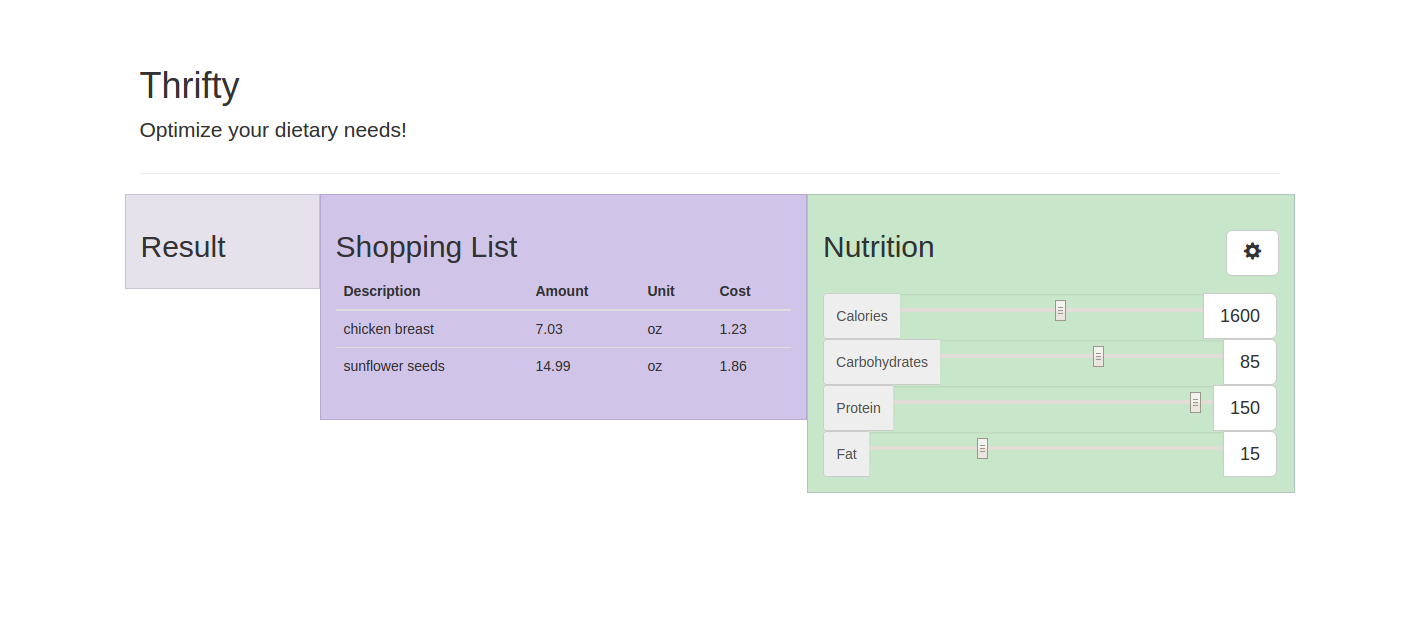Viewport: 1415px width, 625px height.
Task: Focus the Fat value field showing 15
Action: pyautogui.click(x=1249, y=454)
